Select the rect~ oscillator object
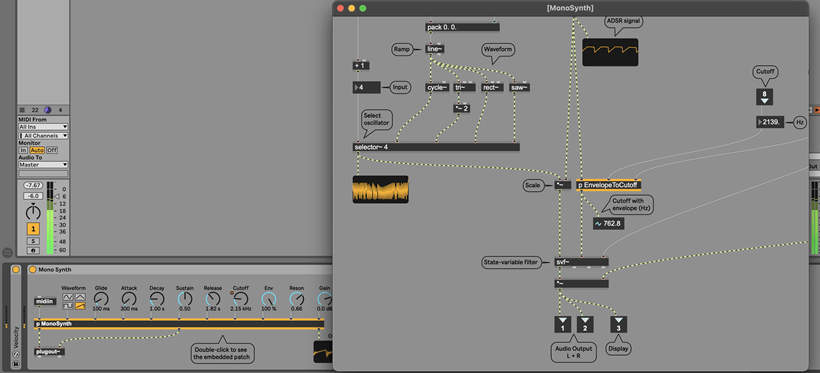Screen dimensions: 820x373 click(492, 87)
